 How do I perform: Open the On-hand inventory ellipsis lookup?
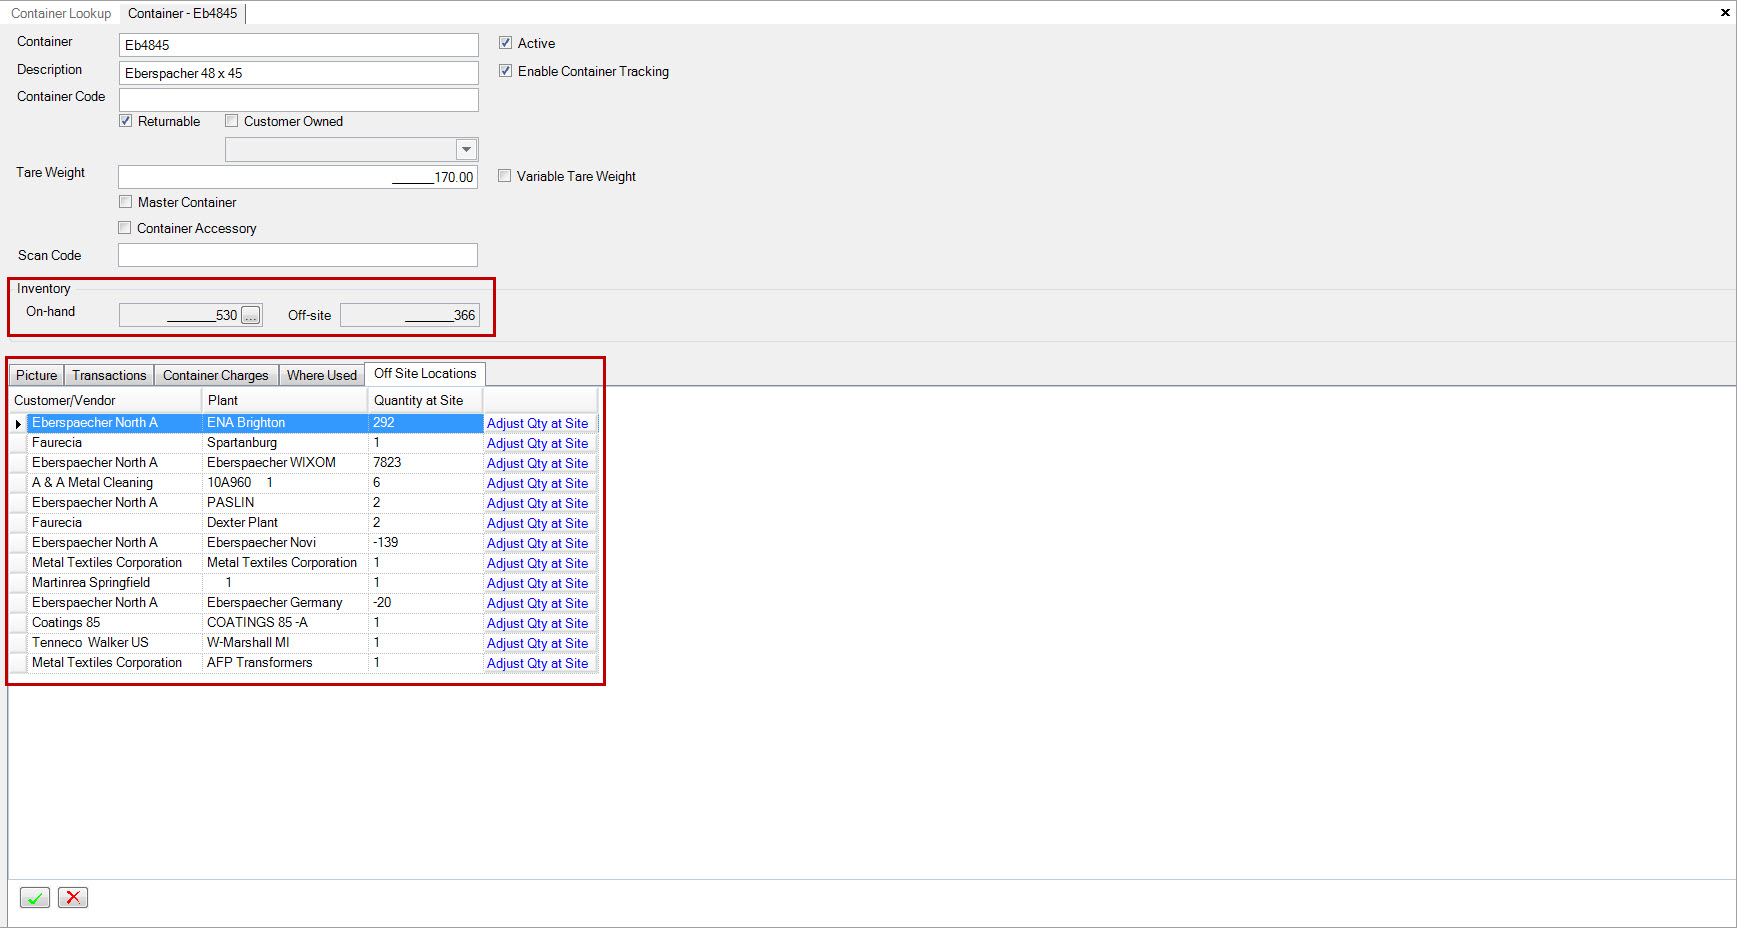pos(251,315)
